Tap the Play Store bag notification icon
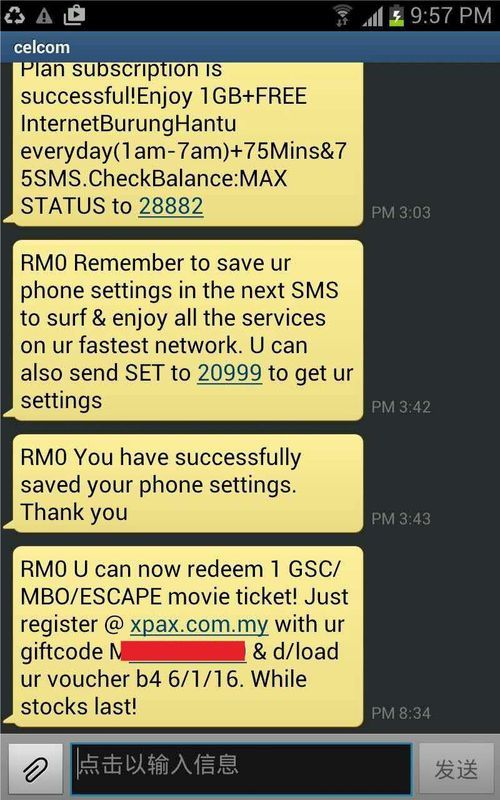500x800 pixels. [74, 15]
